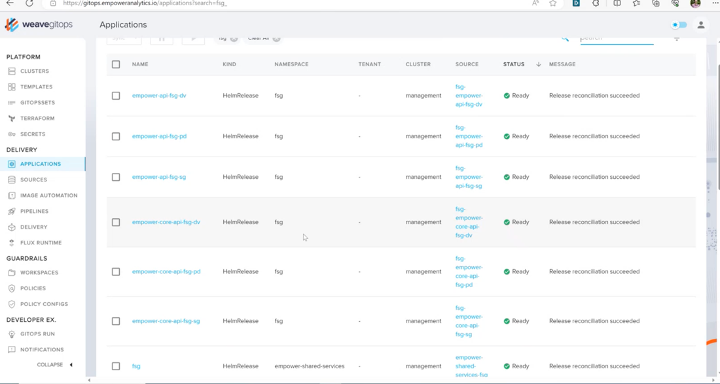
Task: Go to Sources menu item
Action: pyautogui.click(x=34, y=180)
